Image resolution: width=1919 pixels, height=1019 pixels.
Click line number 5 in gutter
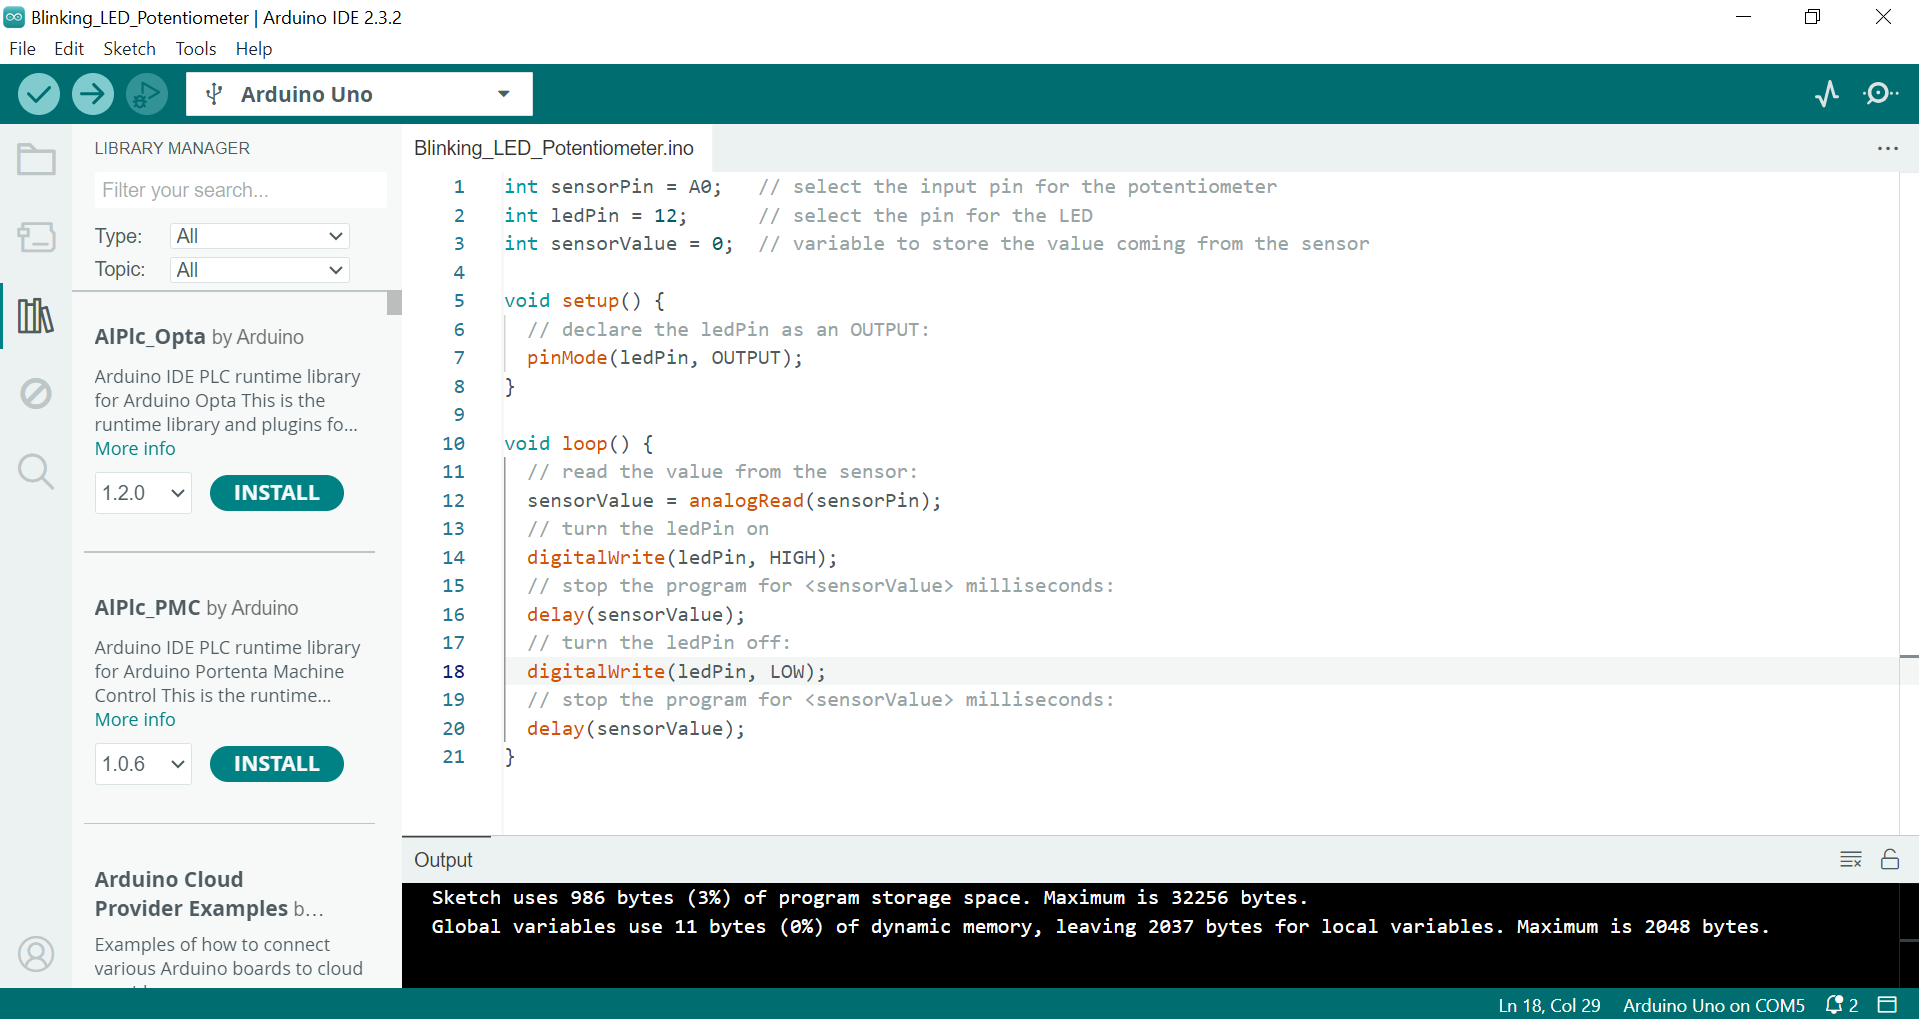[x=459, y=301]
